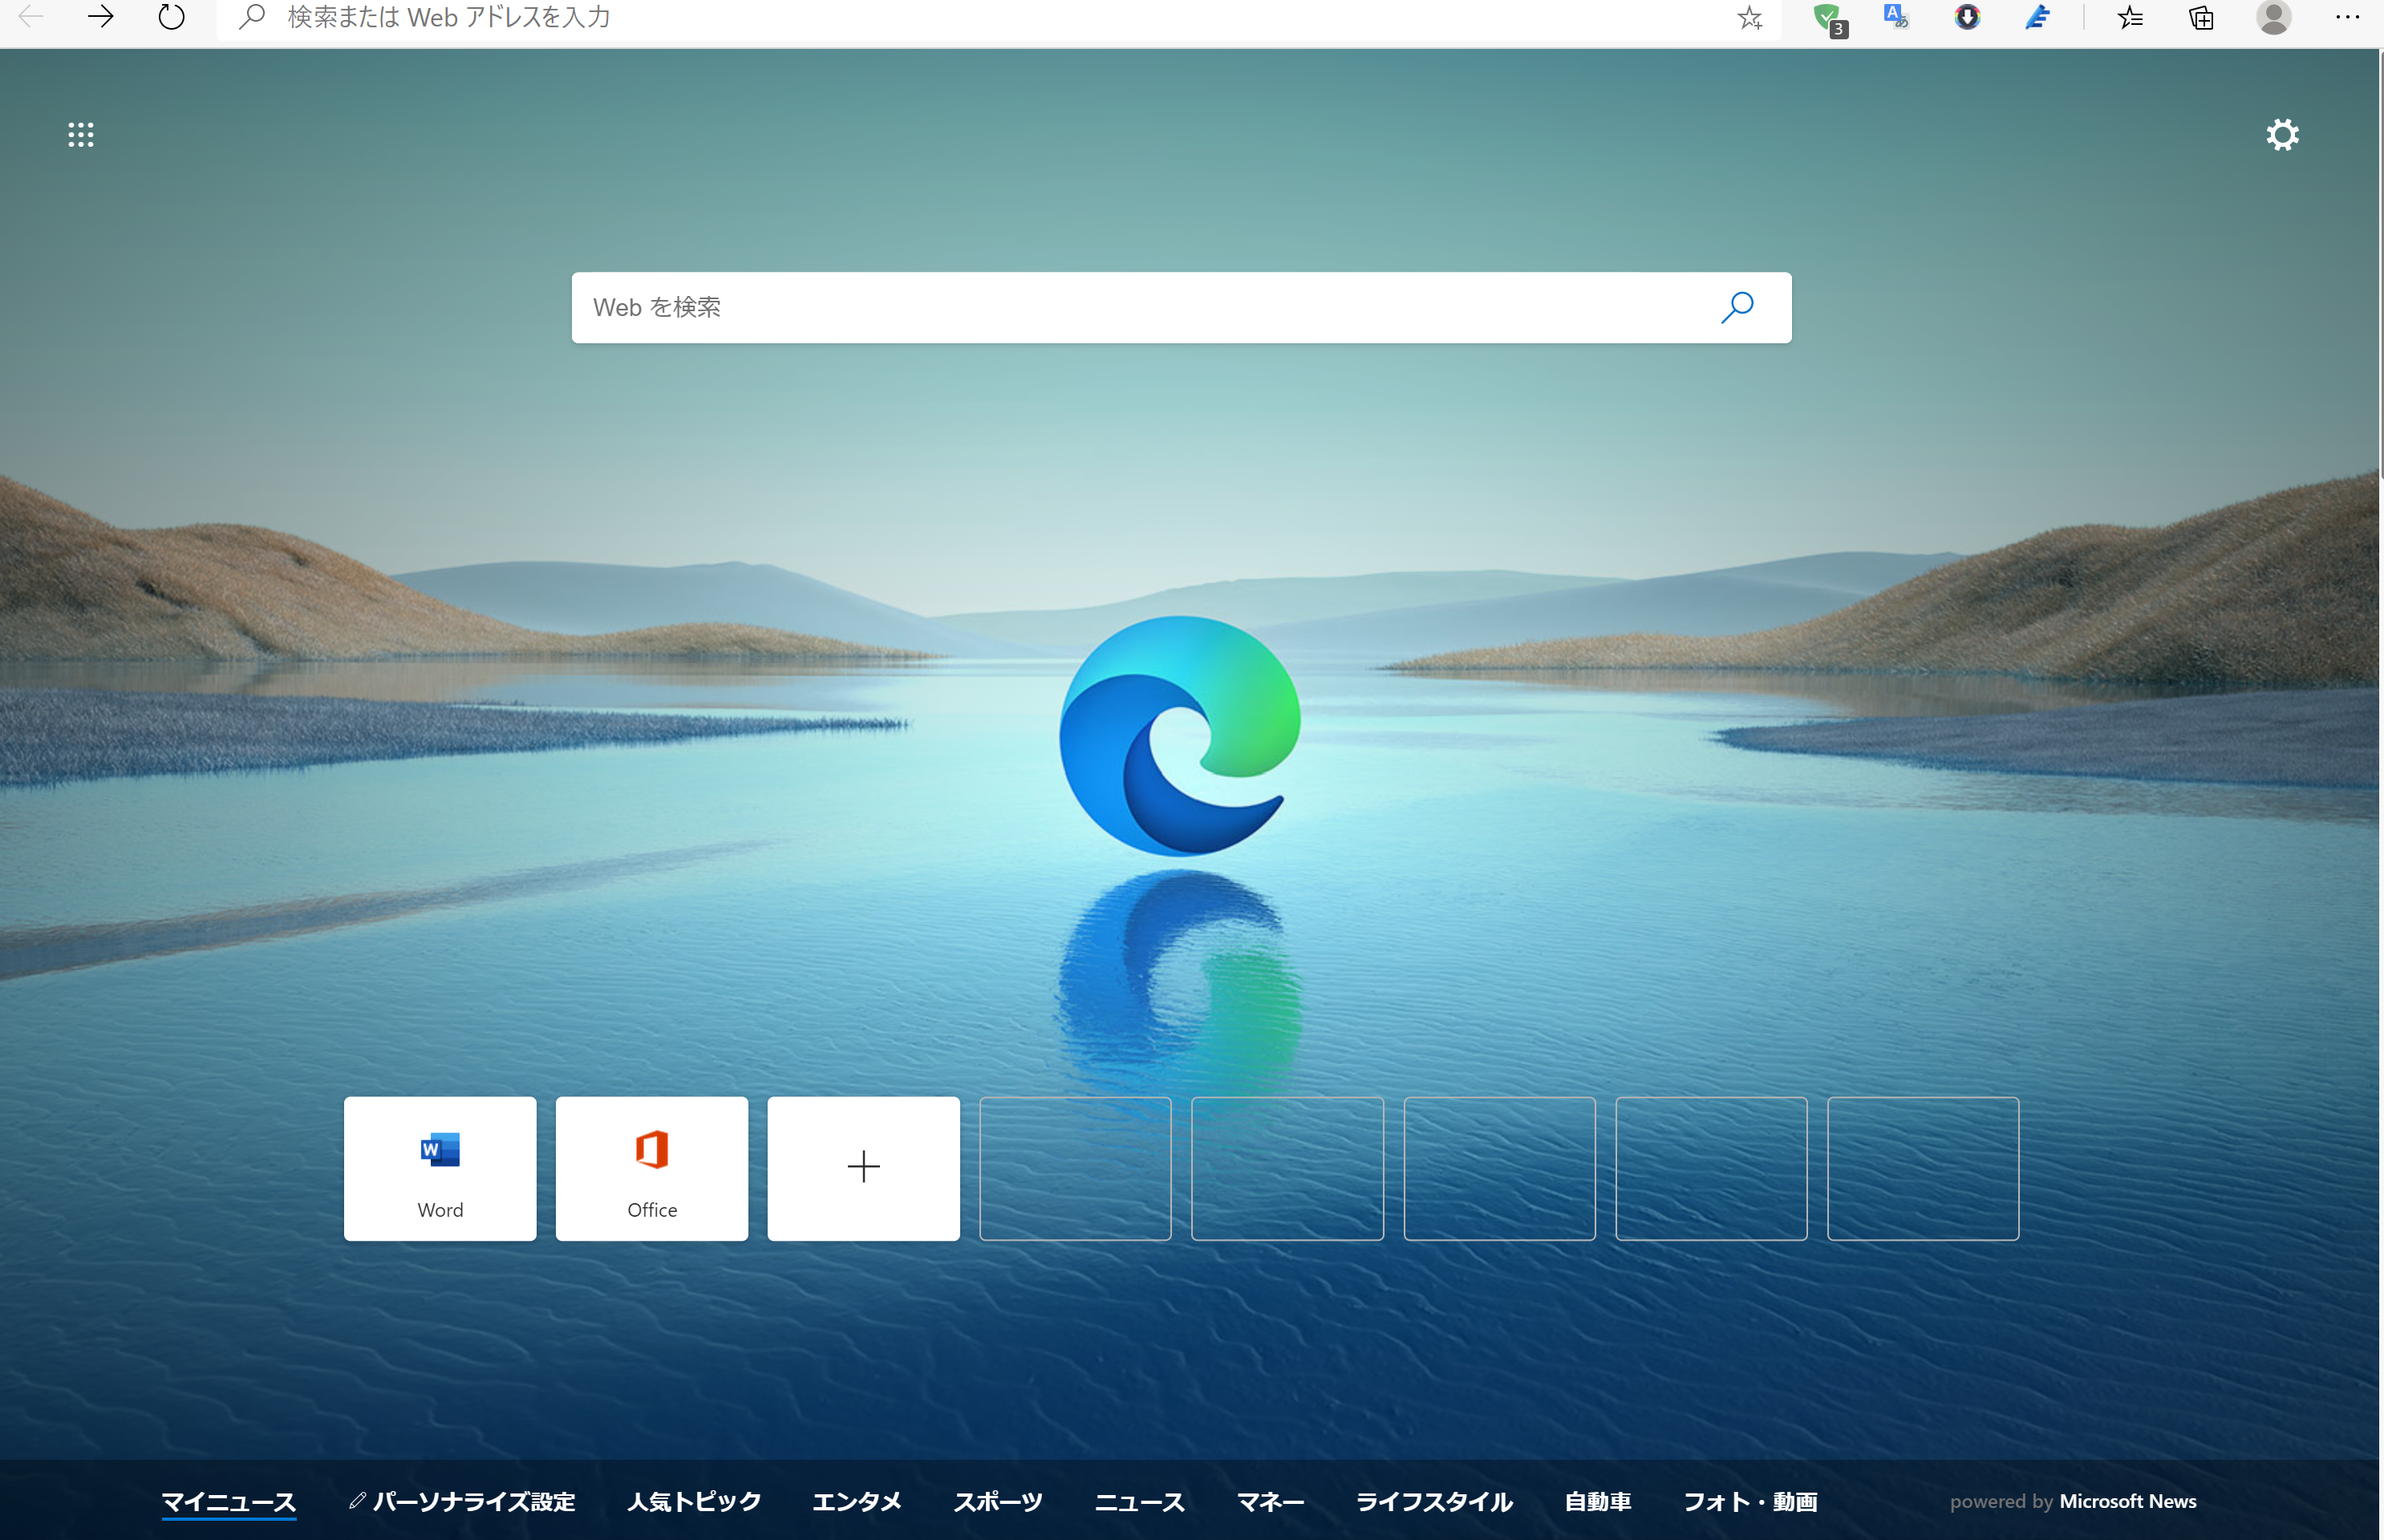Select the ニュース tab
Screen dimensions: 2384x1540
point(1139,1501)
